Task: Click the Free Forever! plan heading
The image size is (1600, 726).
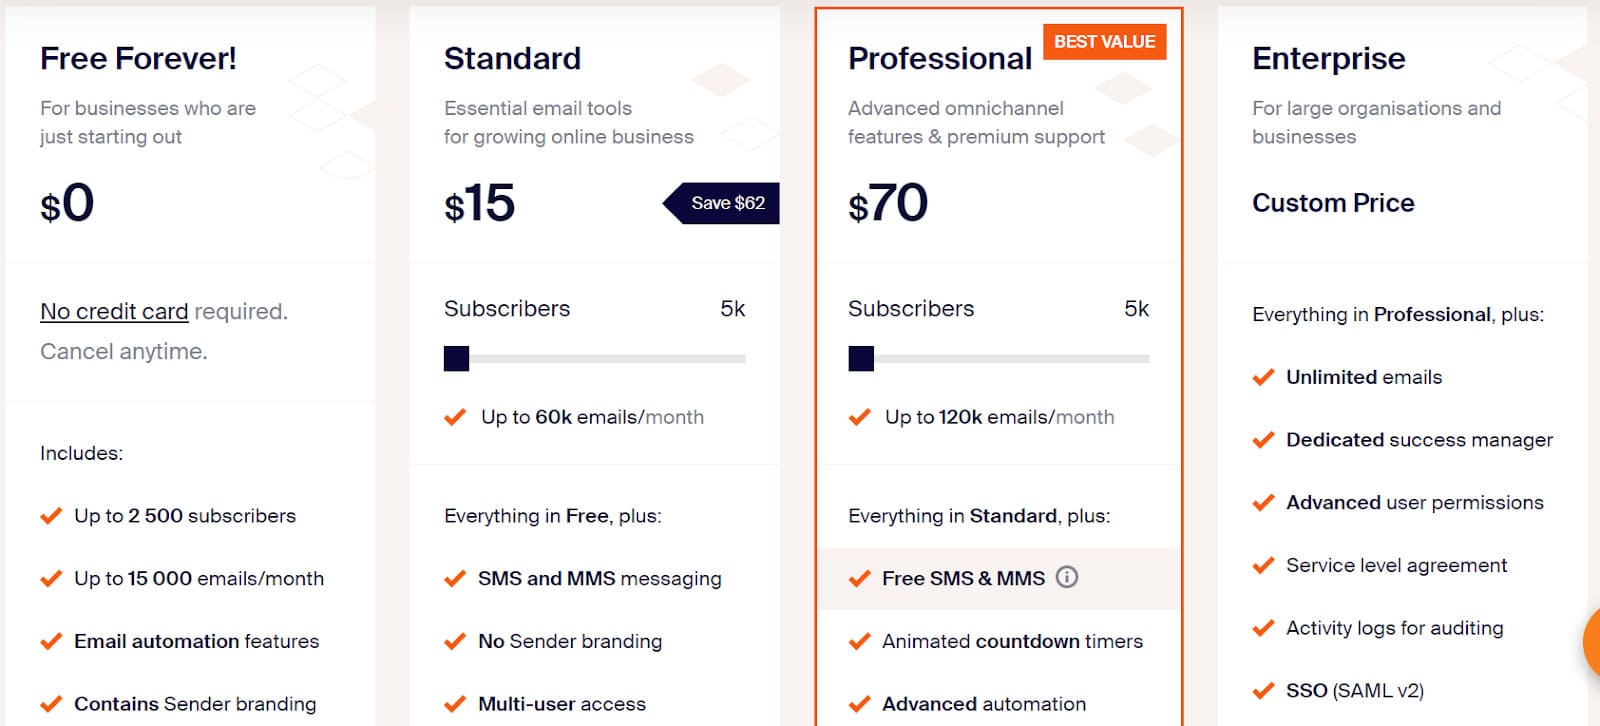Action: pyautogui.click(x=138, y=59)
